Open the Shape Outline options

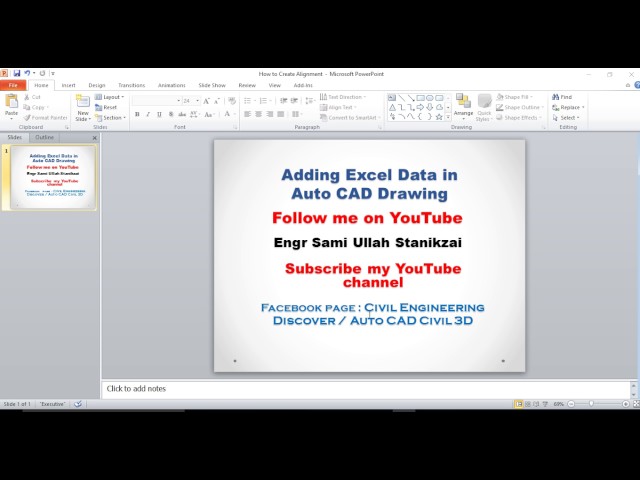point(520,107)
